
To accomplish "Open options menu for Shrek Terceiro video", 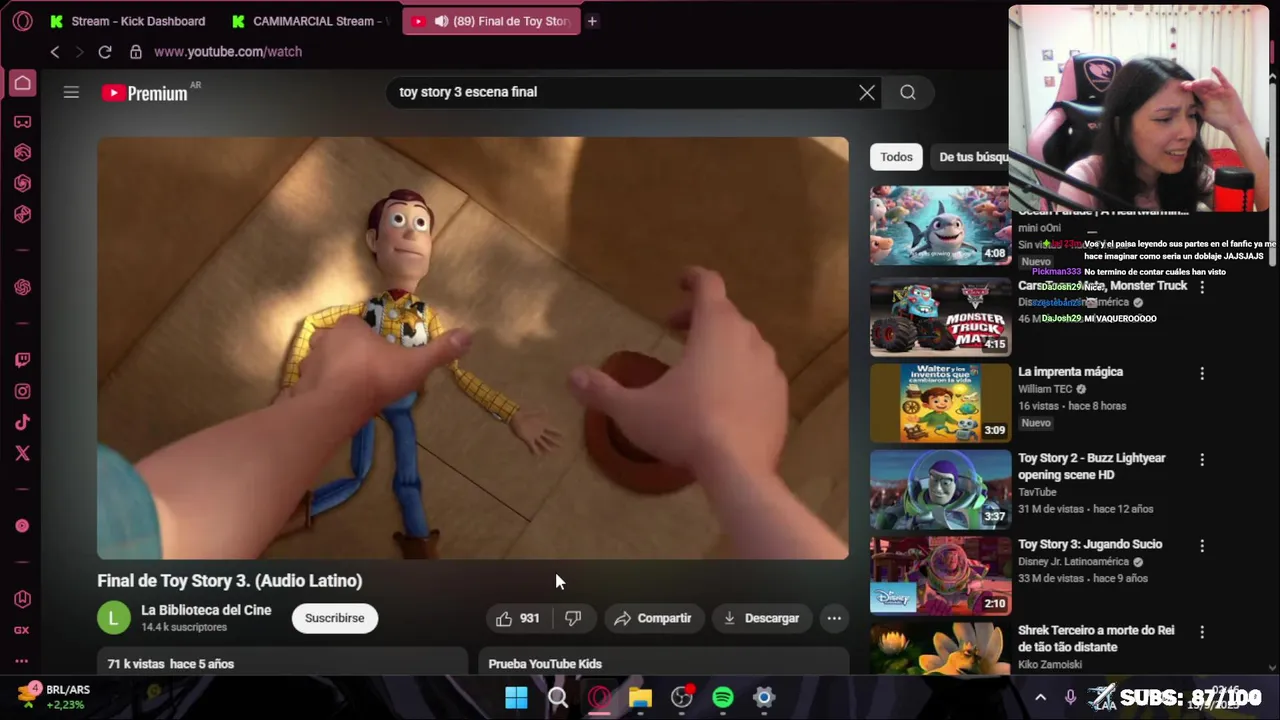I will (1202, 632).
